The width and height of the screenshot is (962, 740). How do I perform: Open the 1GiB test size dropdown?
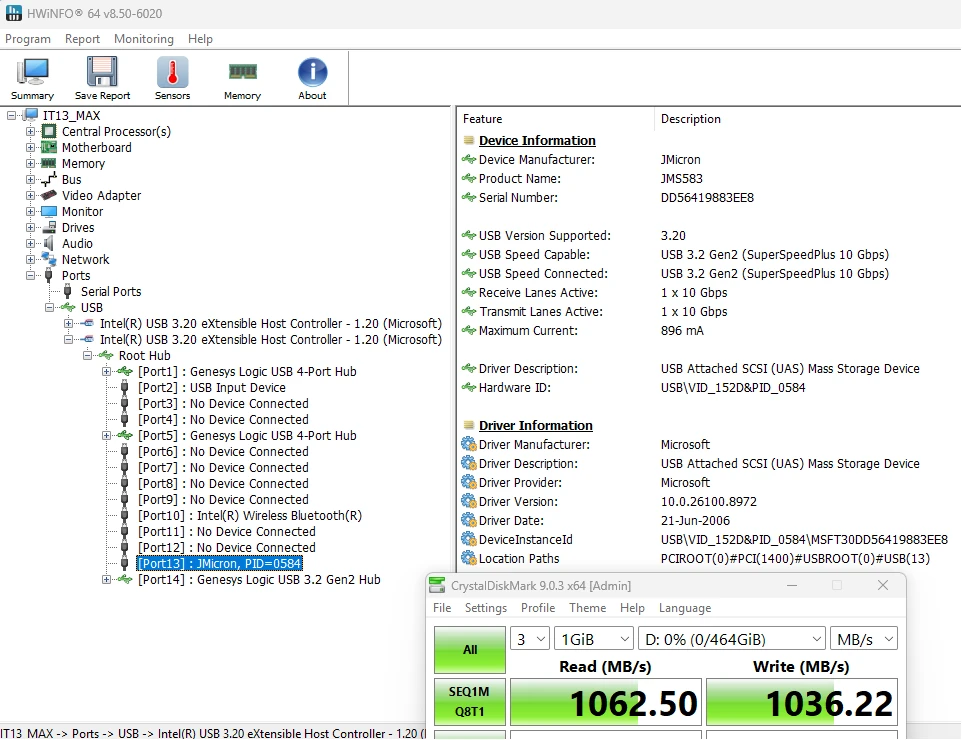click(x=593, y=639)
